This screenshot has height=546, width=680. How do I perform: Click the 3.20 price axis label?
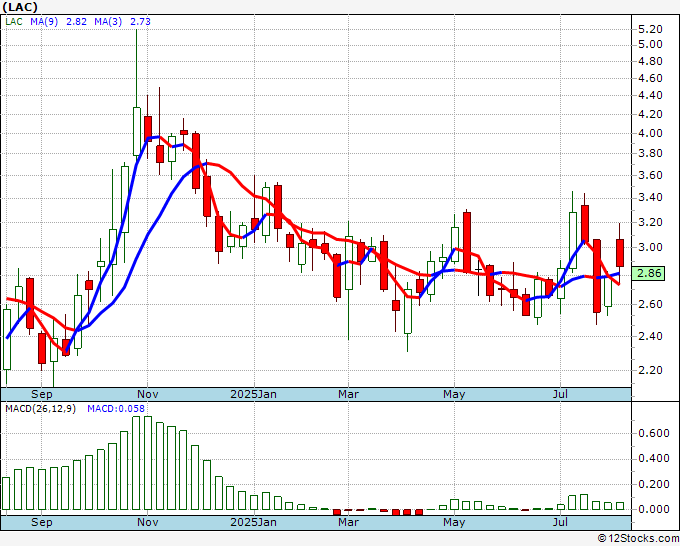(651, 222)
